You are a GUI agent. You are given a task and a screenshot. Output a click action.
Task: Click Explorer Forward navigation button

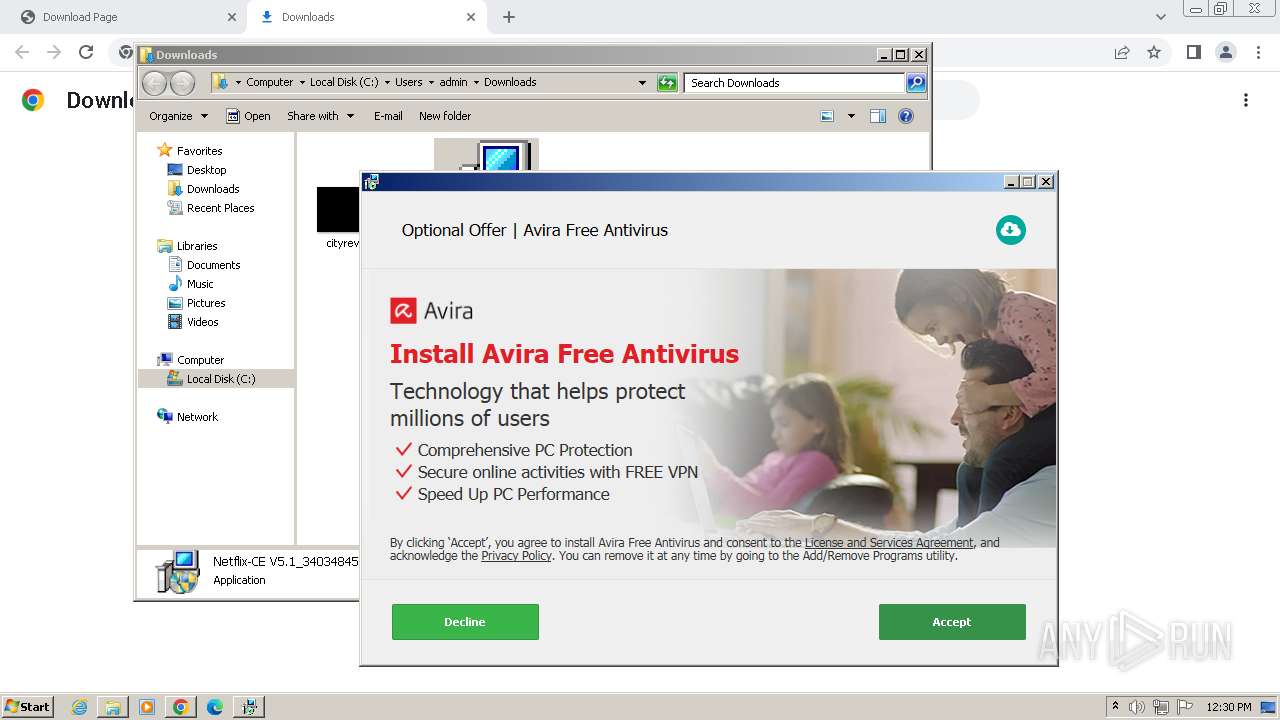(182, 83)
